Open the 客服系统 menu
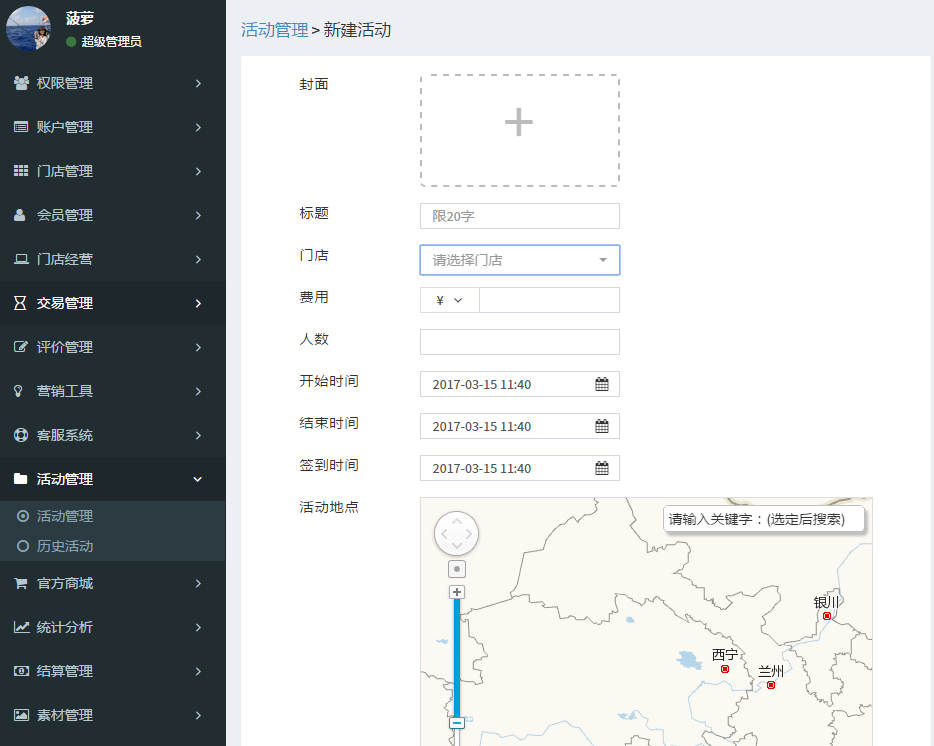 [x=113, y=435]
